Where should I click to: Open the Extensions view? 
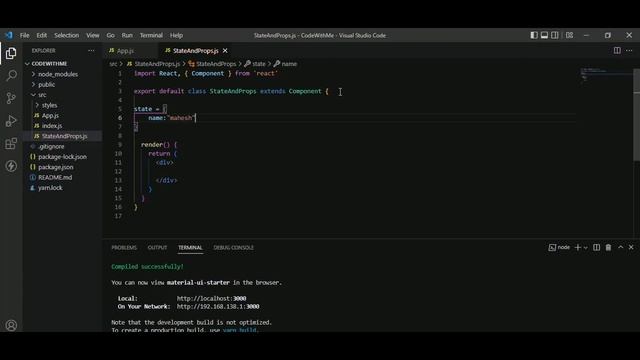11,143
